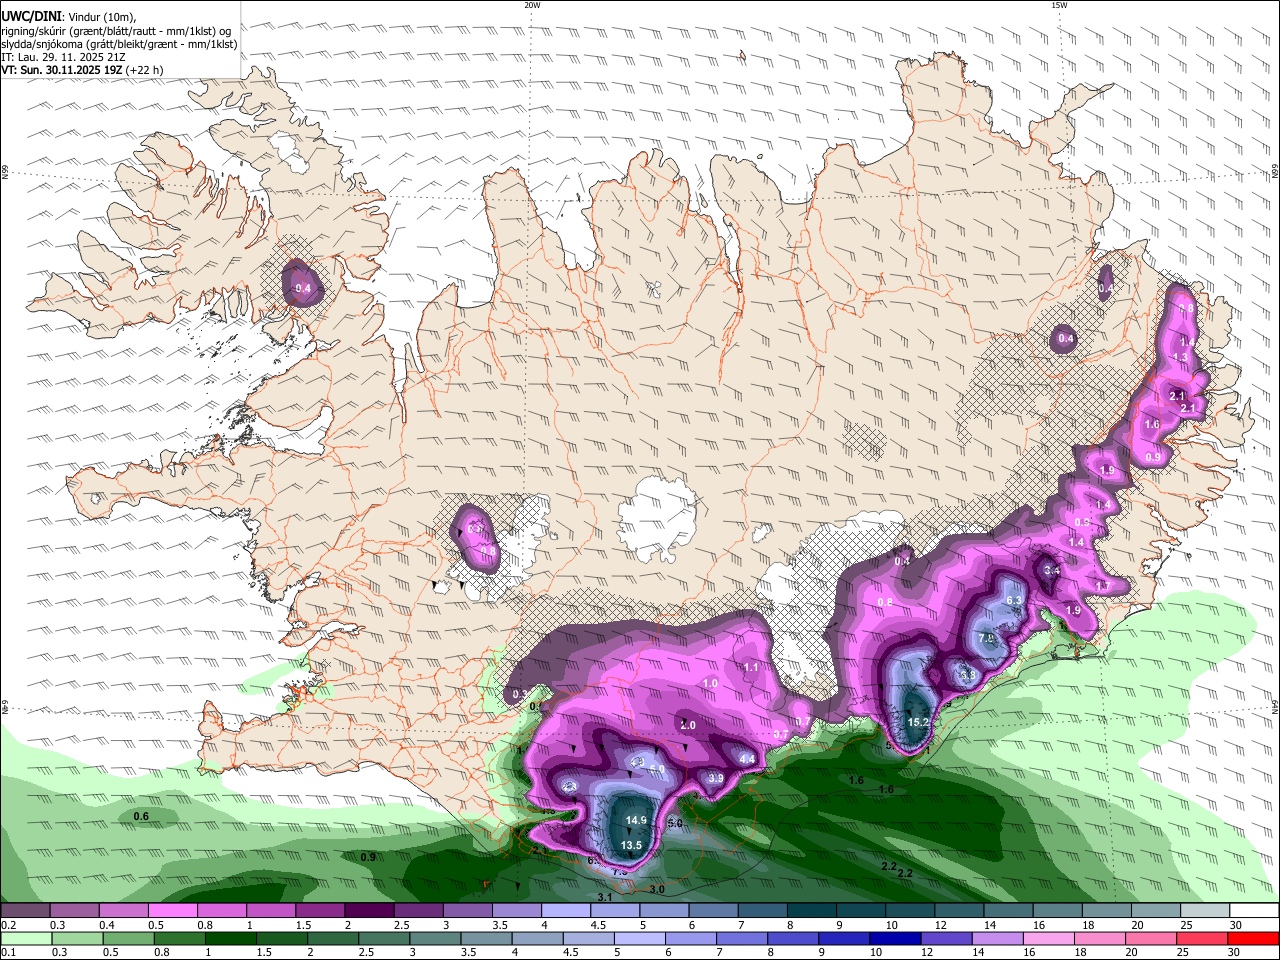Select the 6.3 snowfall value label
This screenshot has width=1280, height=960.
[1013, 600]
